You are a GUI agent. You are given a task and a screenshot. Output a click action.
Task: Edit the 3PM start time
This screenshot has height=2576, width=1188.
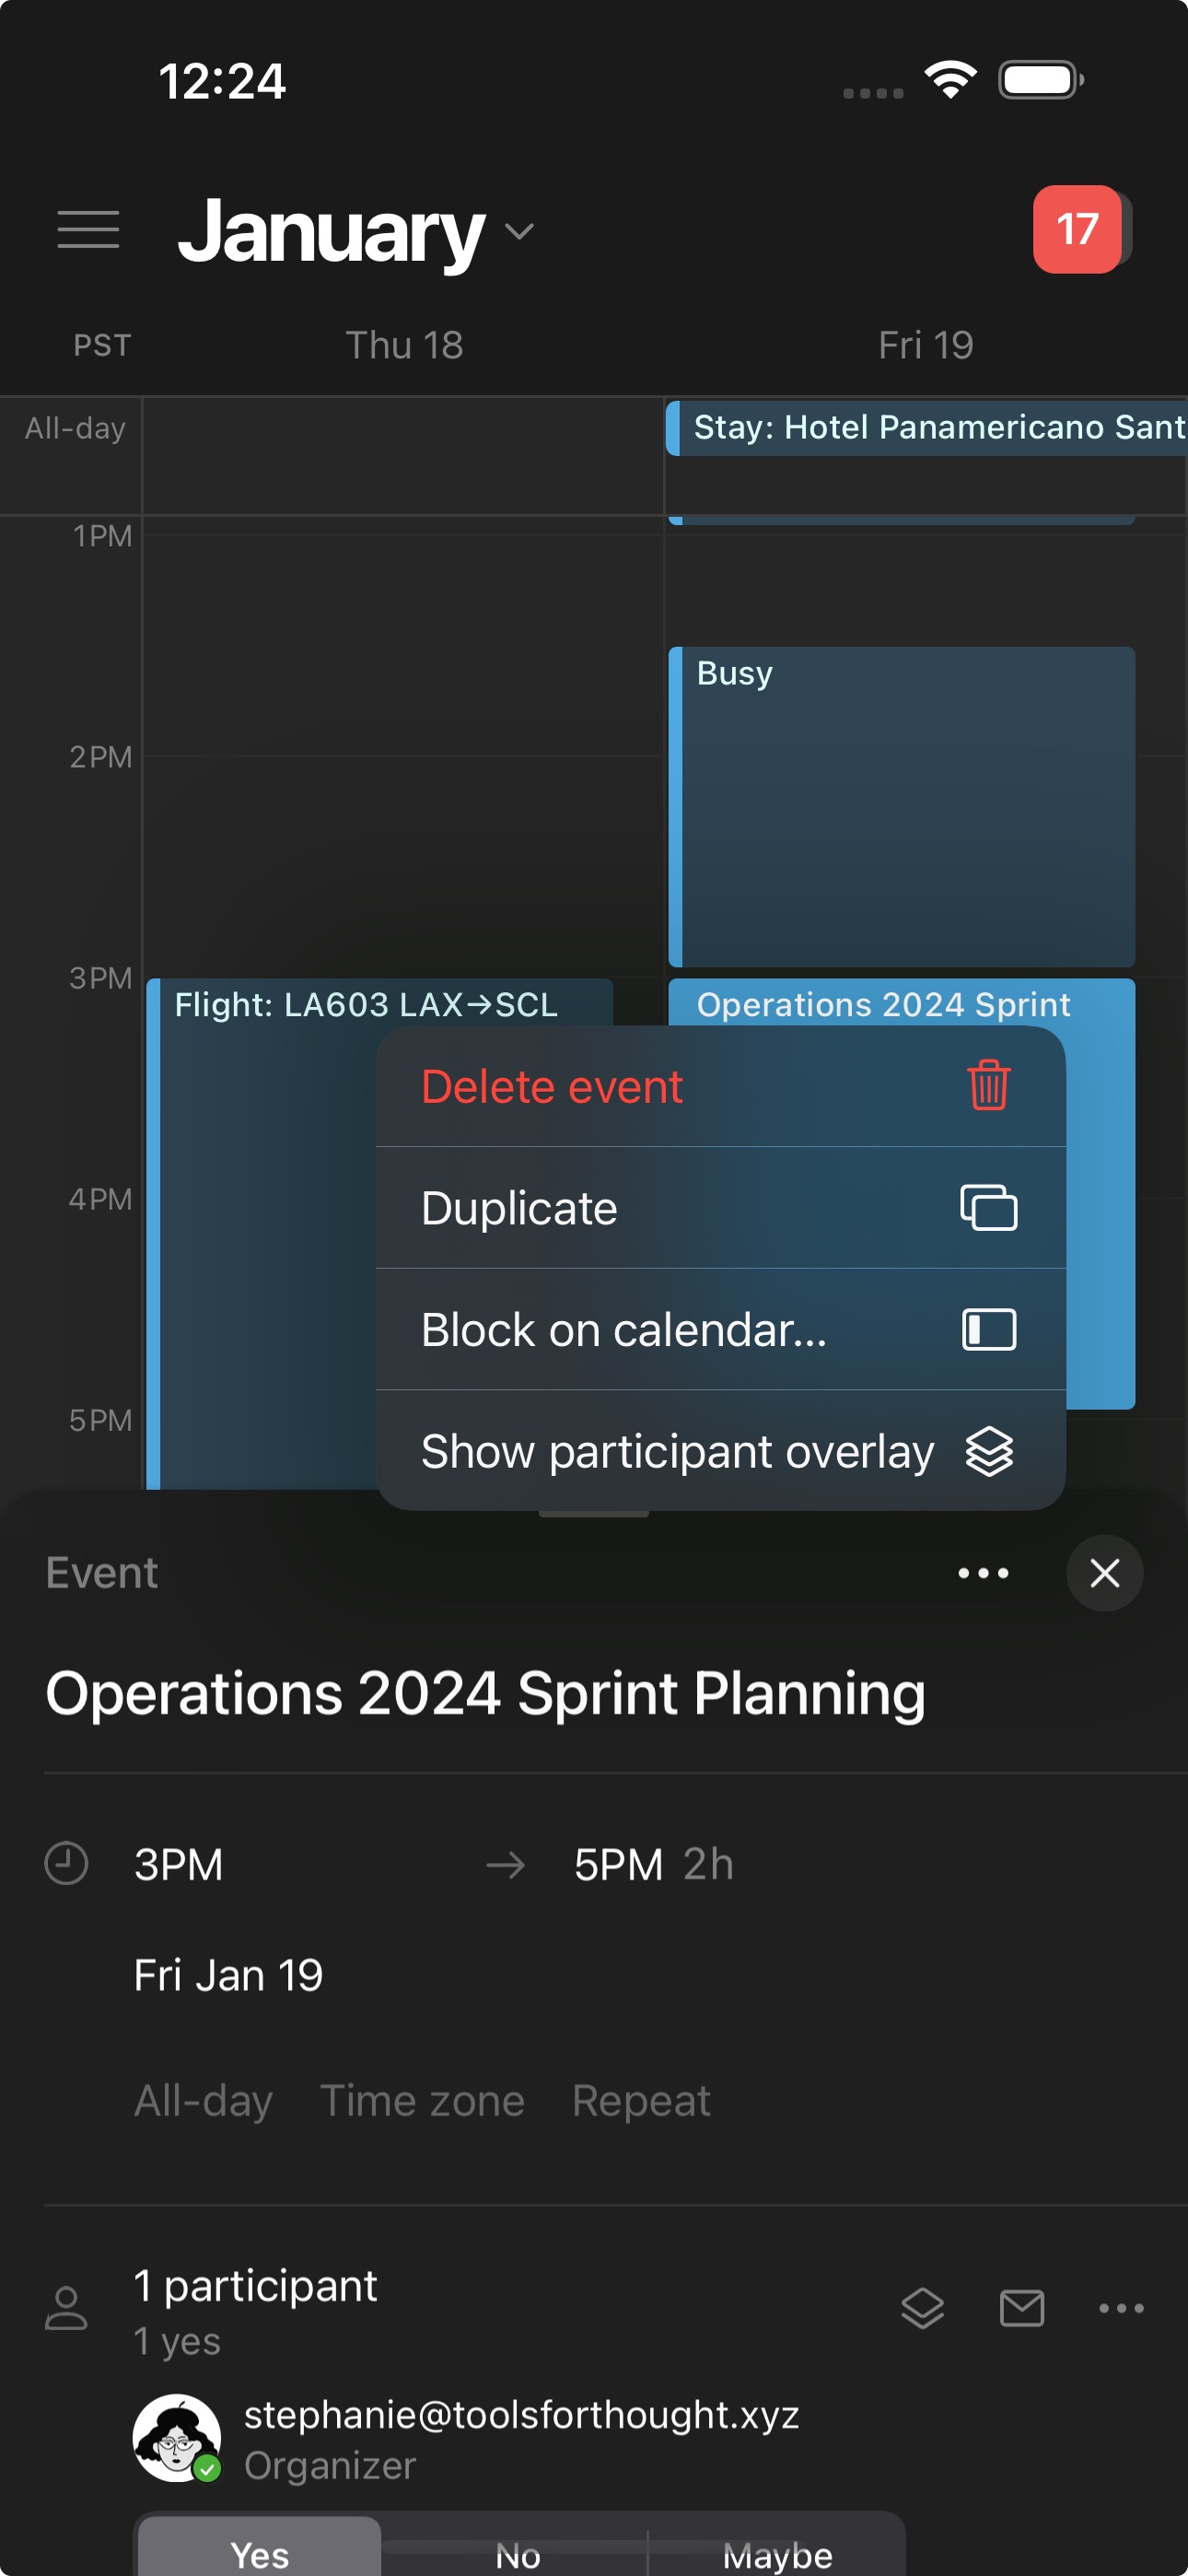tap(179, 1865)
